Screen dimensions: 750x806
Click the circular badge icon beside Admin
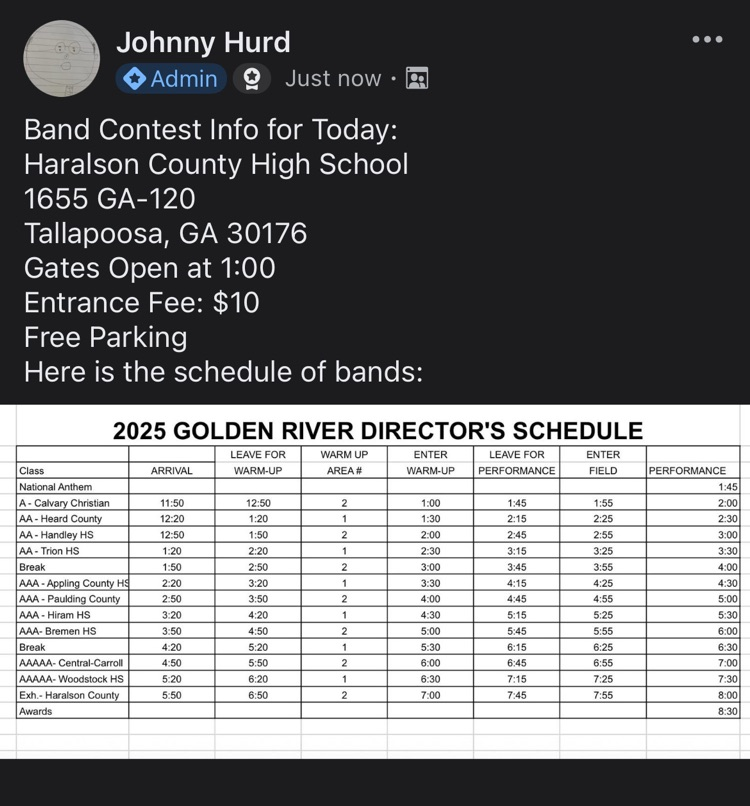[252, 79]
